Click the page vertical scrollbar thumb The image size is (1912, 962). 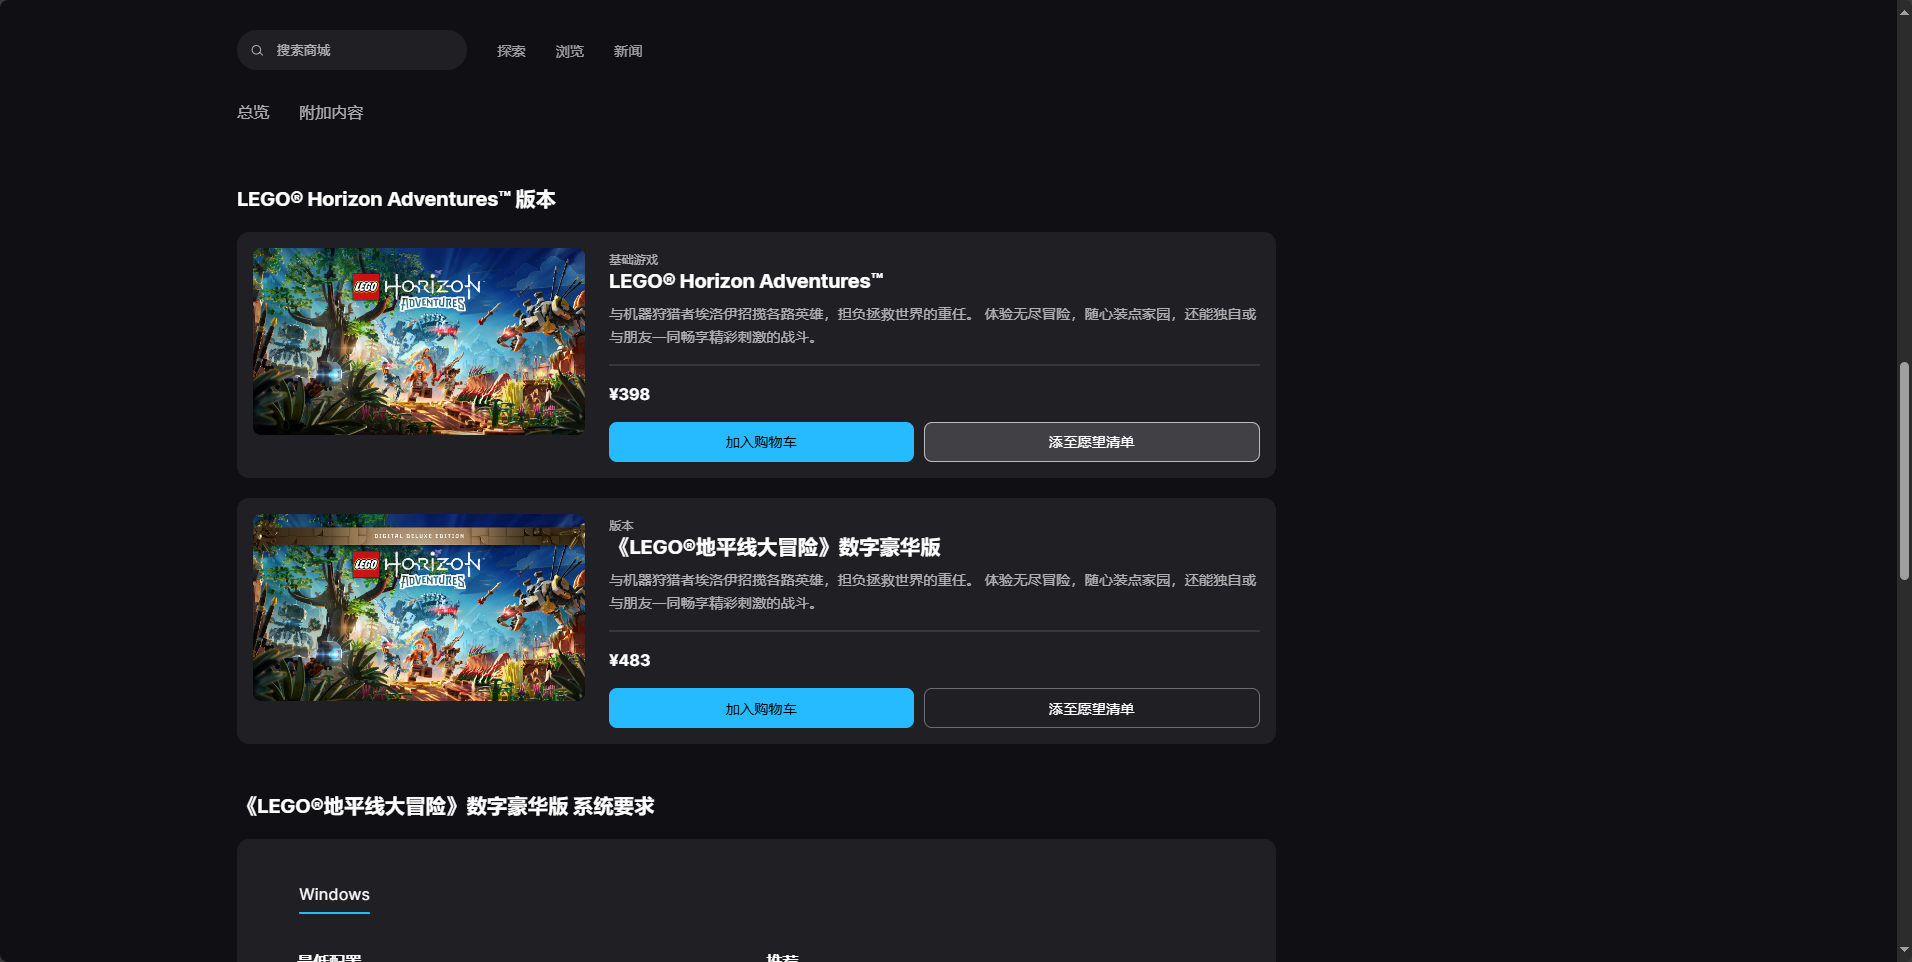pos(1904,470)
